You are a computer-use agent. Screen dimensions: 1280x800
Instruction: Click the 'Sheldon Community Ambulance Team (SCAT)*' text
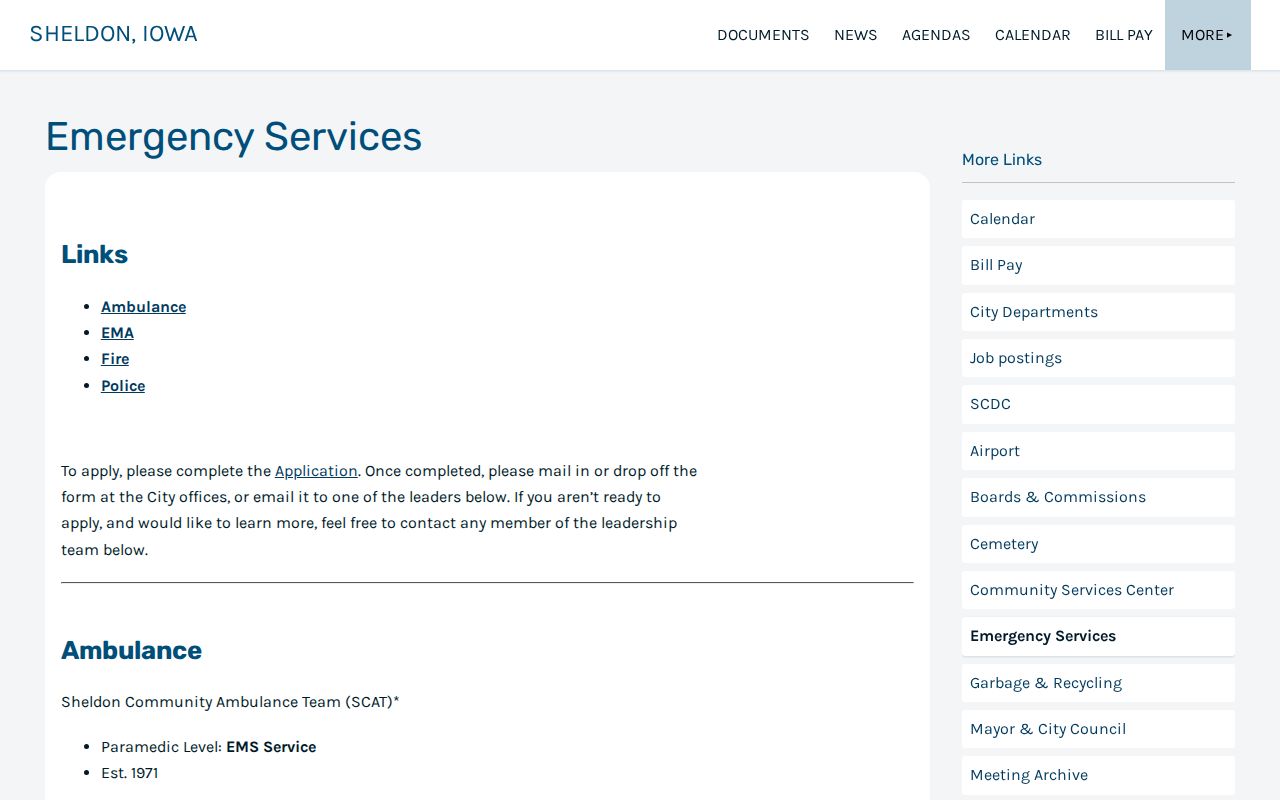[x=230, y=702]
